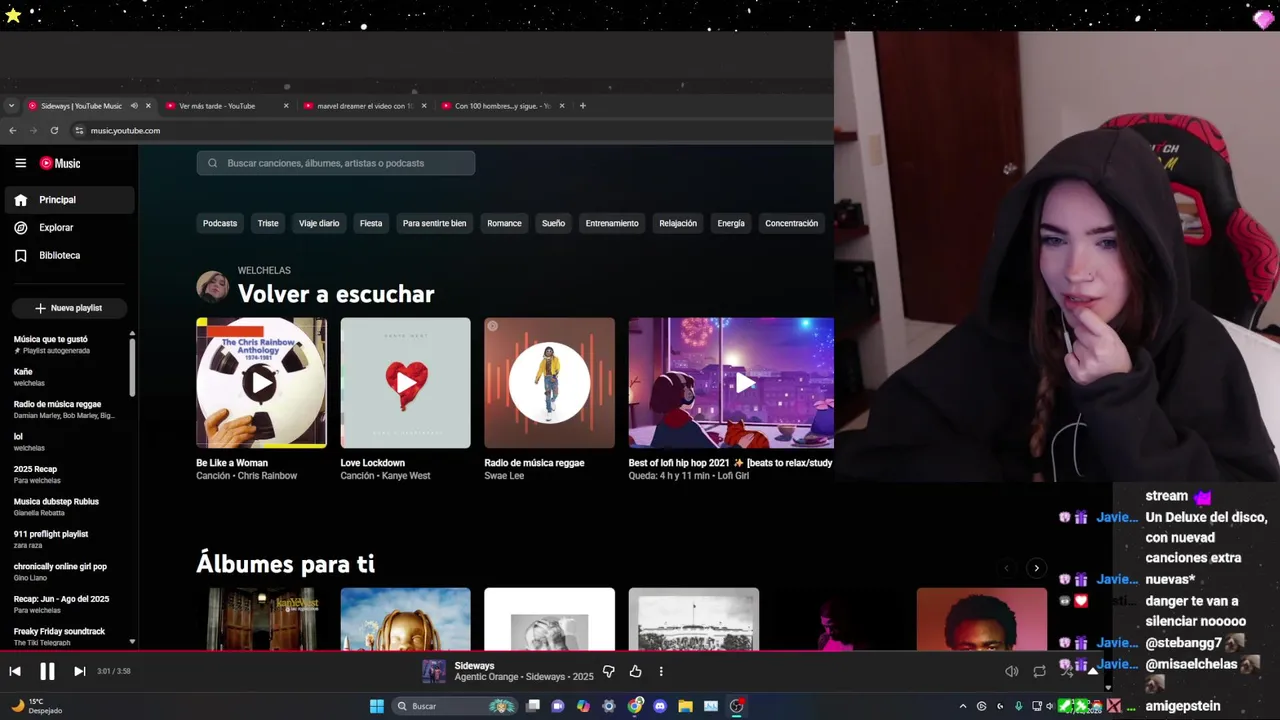Screen dimensions: 1280x720
Task: Select the Concentración chip
Action: pyautogui.click(x=791, y=223)
